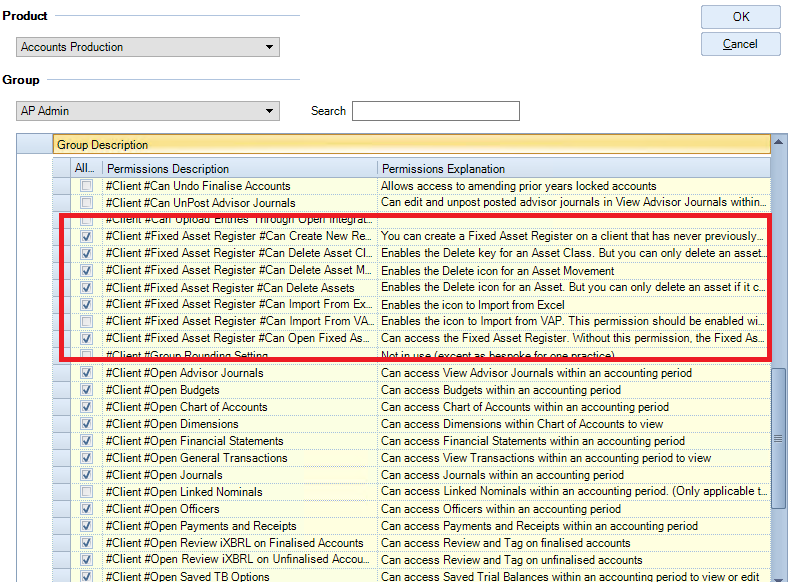Image resolution: width=801 pixels, height=582 pixels.
Task: Uncheck the Open Chart of Accounts checkbox
Action: [x=87, y=407]
